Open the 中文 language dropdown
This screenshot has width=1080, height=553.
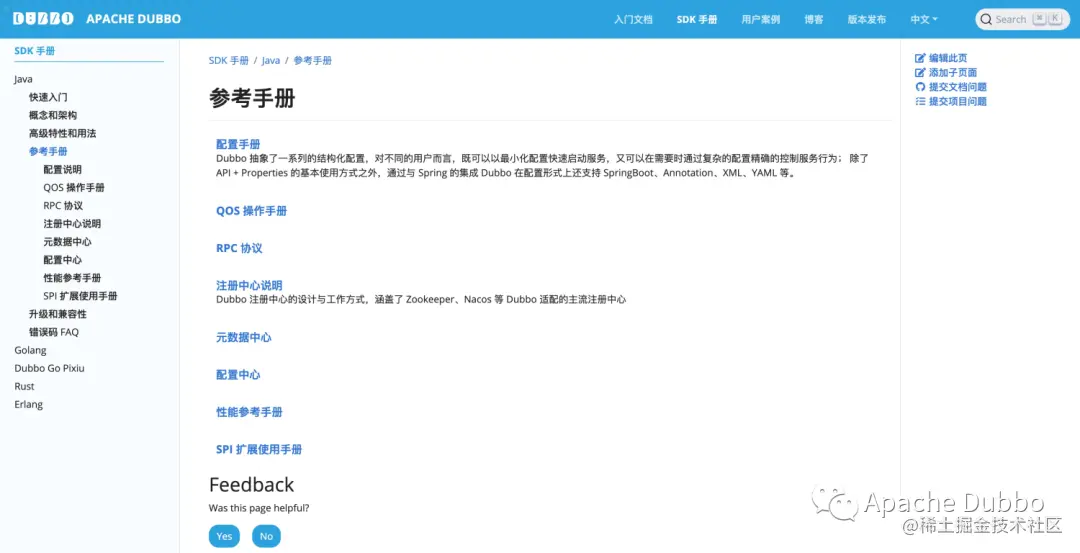924,19
